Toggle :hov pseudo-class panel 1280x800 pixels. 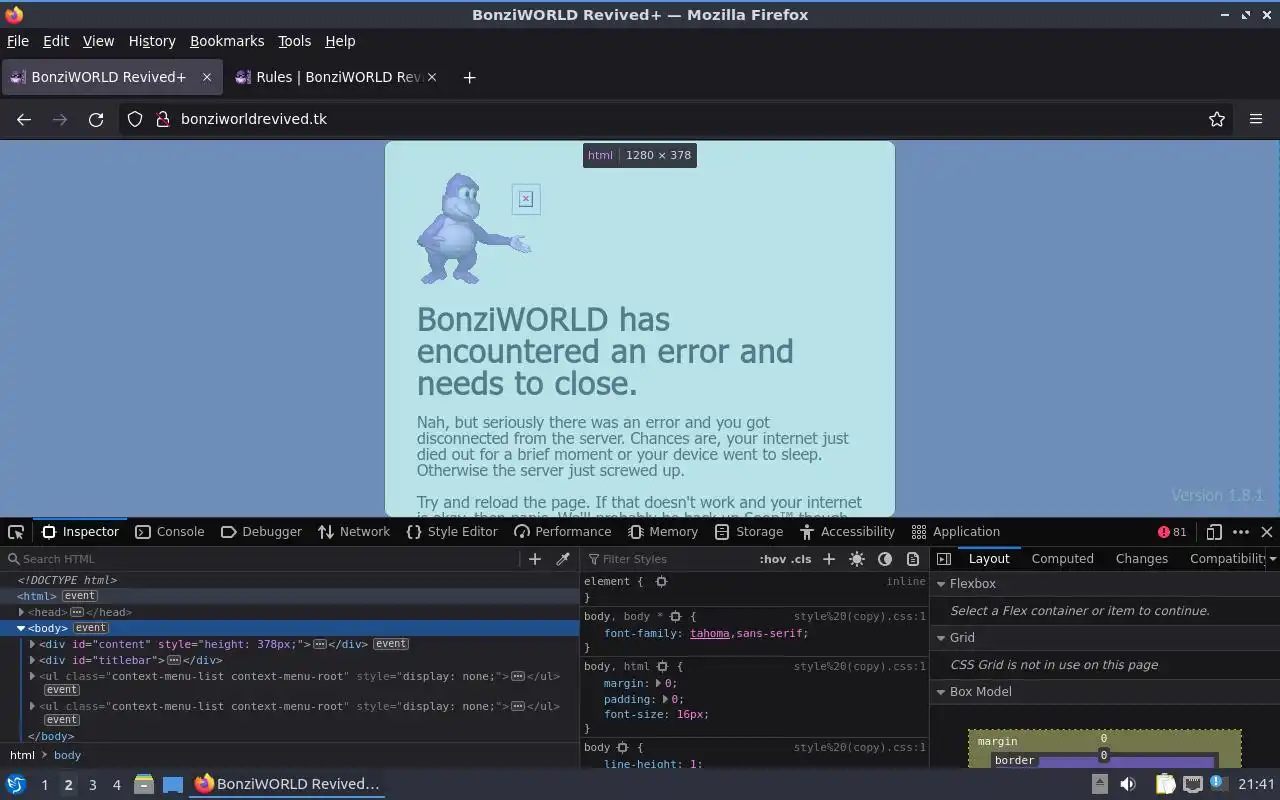coord(772,559)
